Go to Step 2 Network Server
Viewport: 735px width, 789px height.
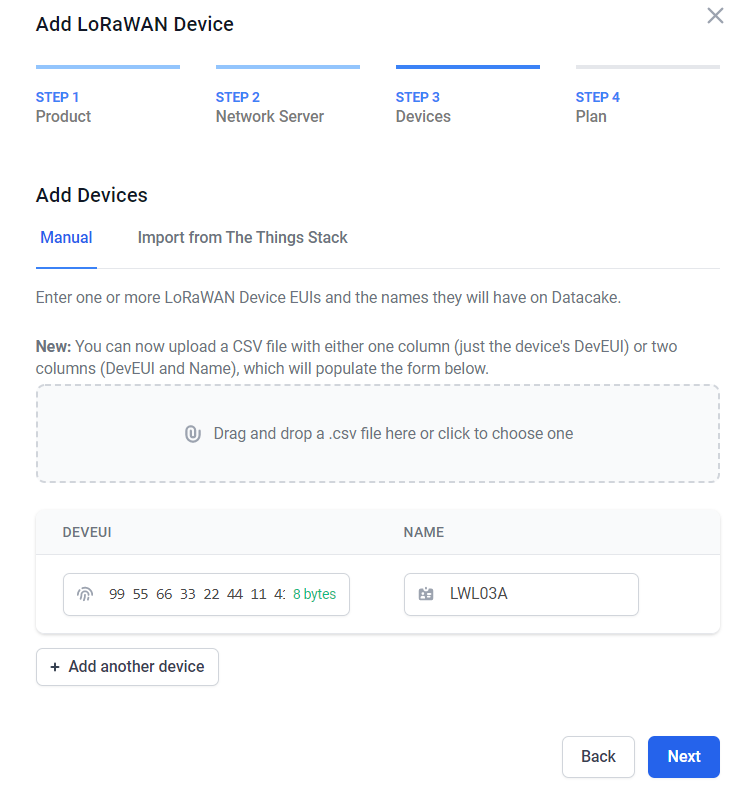tap(270, 107)
